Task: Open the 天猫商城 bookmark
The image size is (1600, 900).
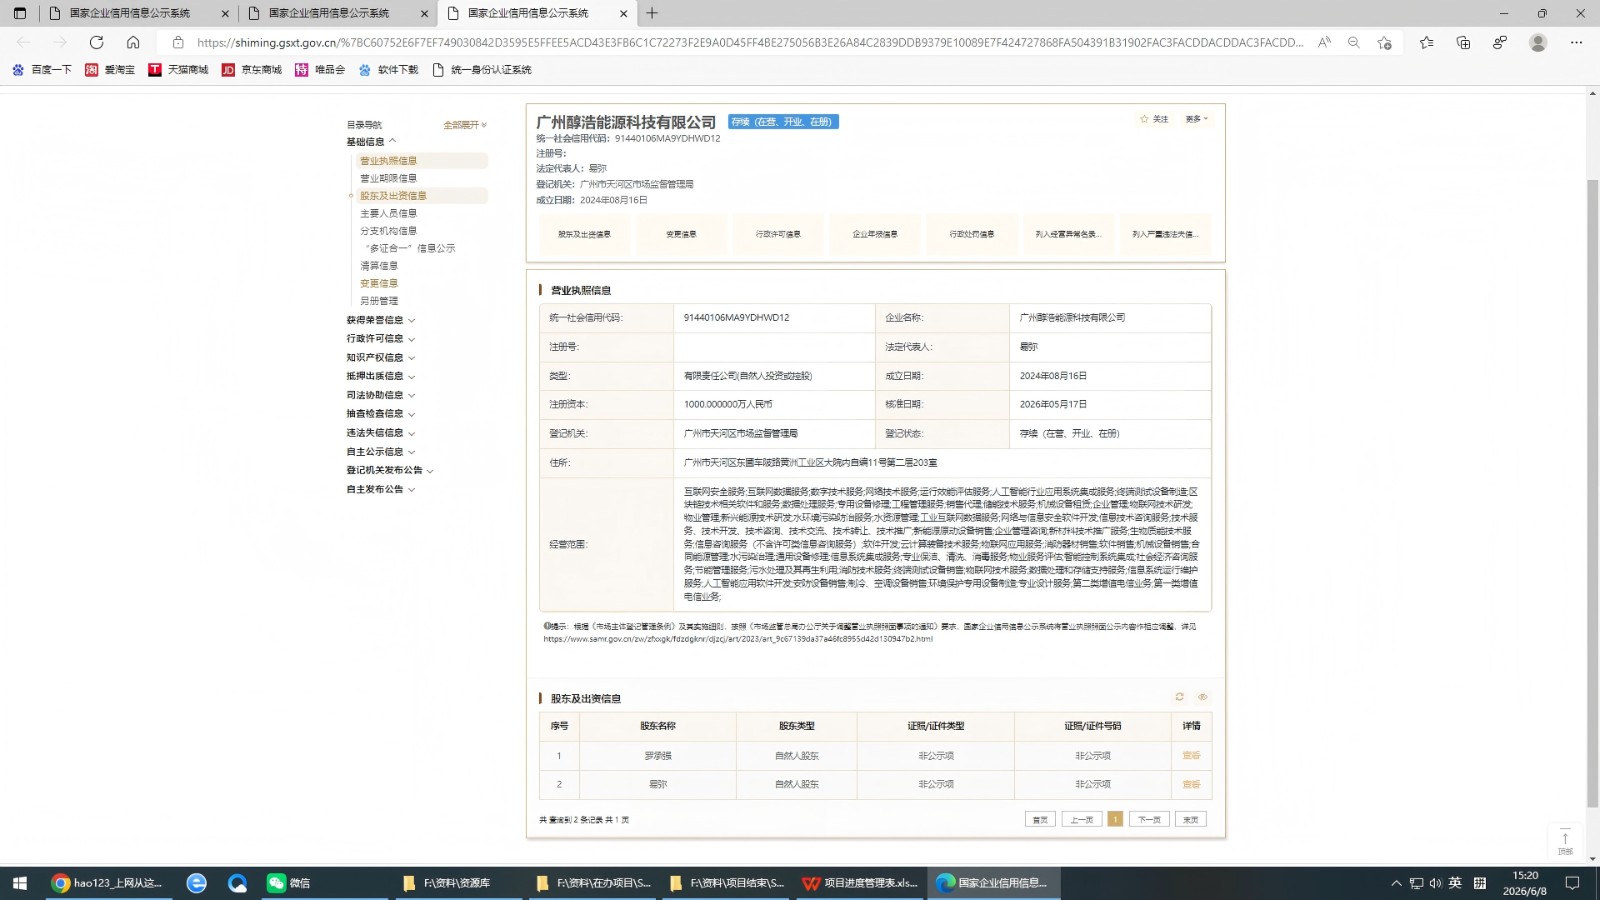Action: (x=178, y=70)
